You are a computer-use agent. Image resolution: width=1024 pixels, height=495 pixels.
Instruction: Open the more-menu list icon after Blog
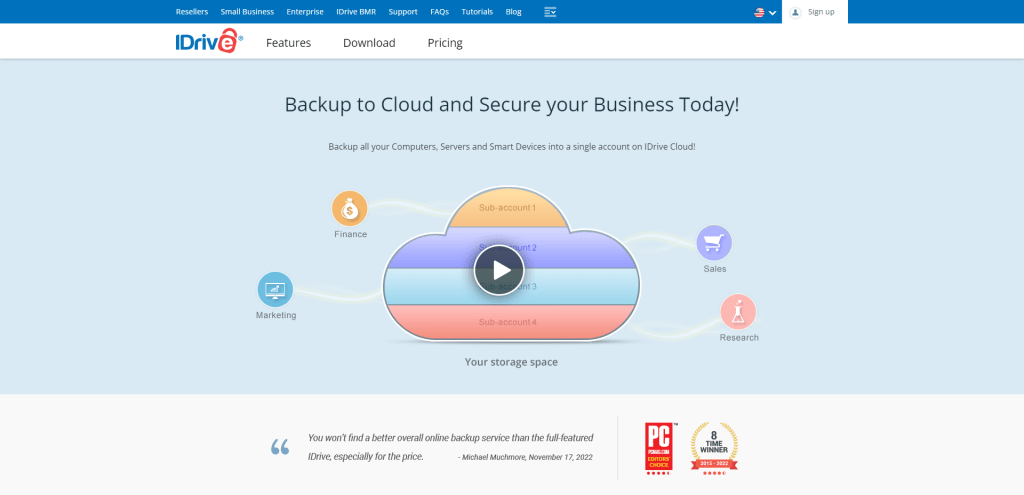click(x=550, y=12)
